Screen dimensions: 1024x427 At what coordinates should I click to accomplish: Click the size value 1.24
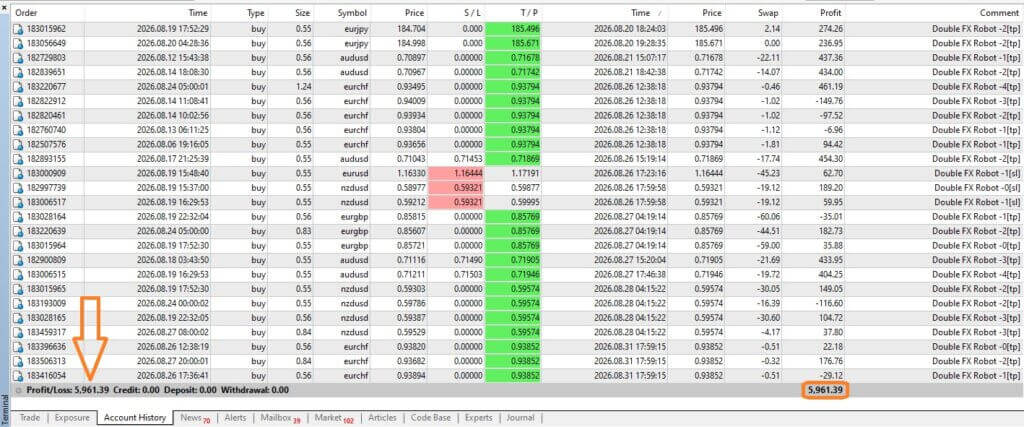(x=303, y=86)
